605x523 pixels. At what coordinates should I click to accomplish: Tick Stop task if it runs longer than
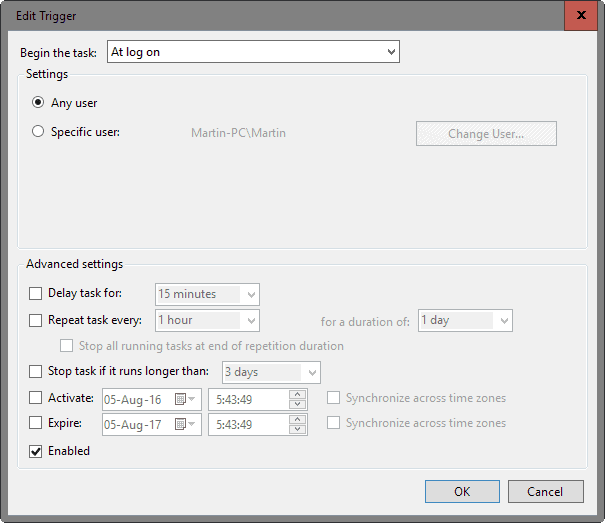pos(37,372)
